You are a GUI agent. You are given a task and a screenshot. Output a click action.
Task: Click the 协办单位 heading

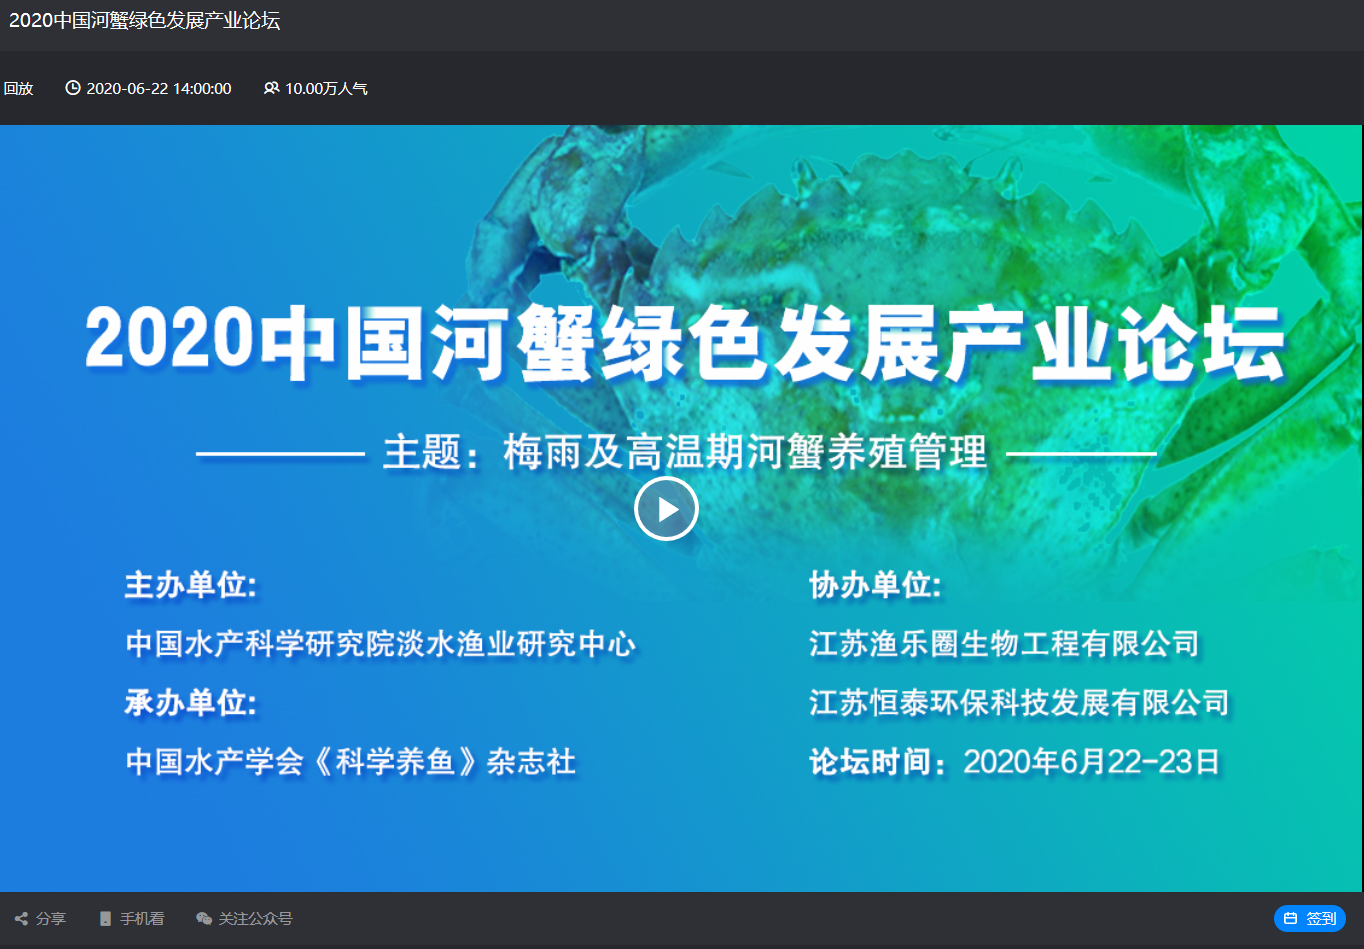[x=875, y=585]
